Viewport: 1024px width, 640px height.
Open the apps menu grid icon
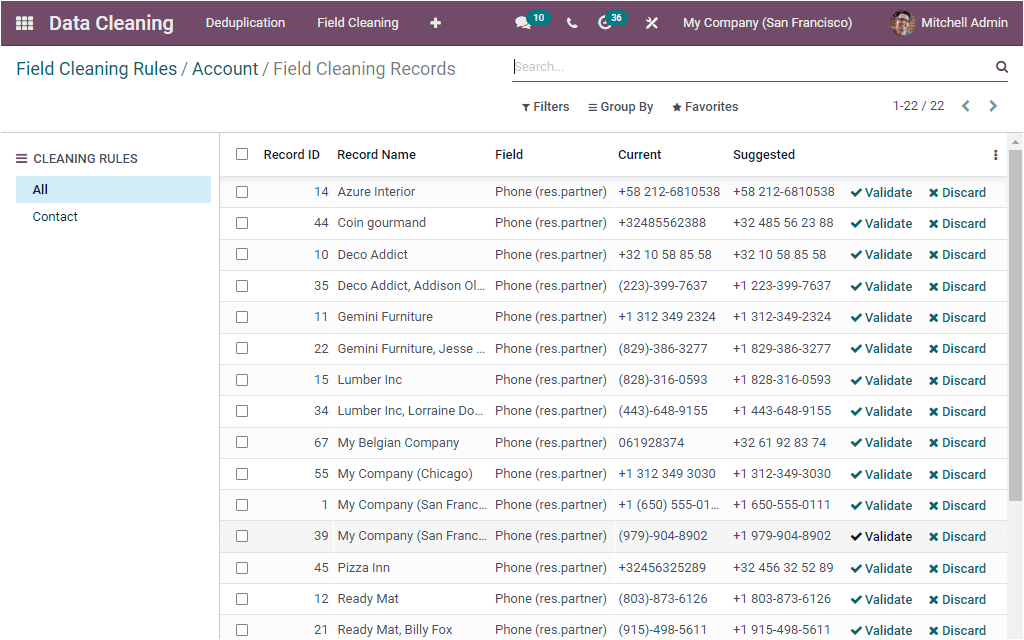(x=23, y=22)
